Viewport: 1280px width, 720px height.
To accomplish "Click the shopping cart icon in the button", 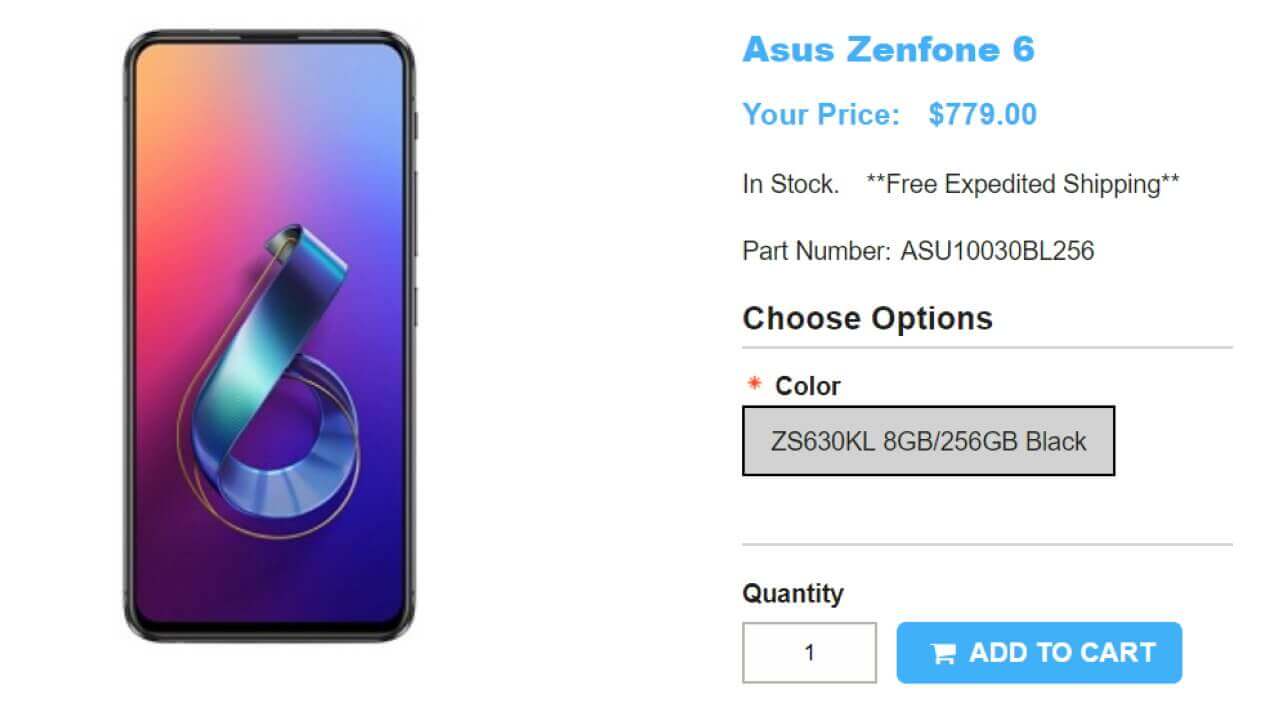I will pyautogui.click(x=943, y=654).
